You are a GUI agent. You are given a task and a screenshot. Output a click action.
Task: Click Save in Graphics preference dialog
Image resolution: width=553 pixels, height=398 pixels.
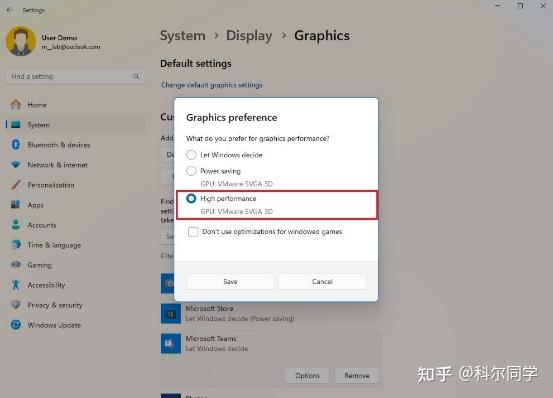click(x=230, y=281)
